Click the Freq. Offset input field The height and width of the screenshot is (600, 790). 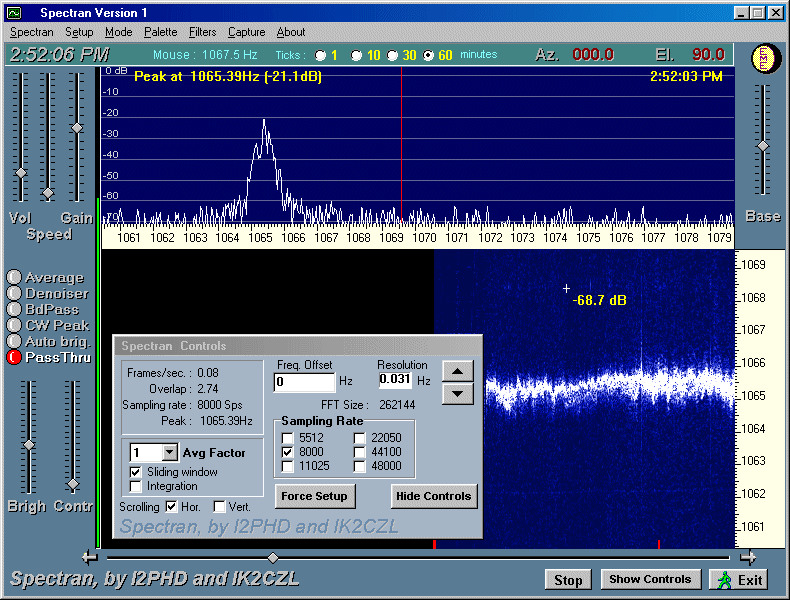point(304,382)
